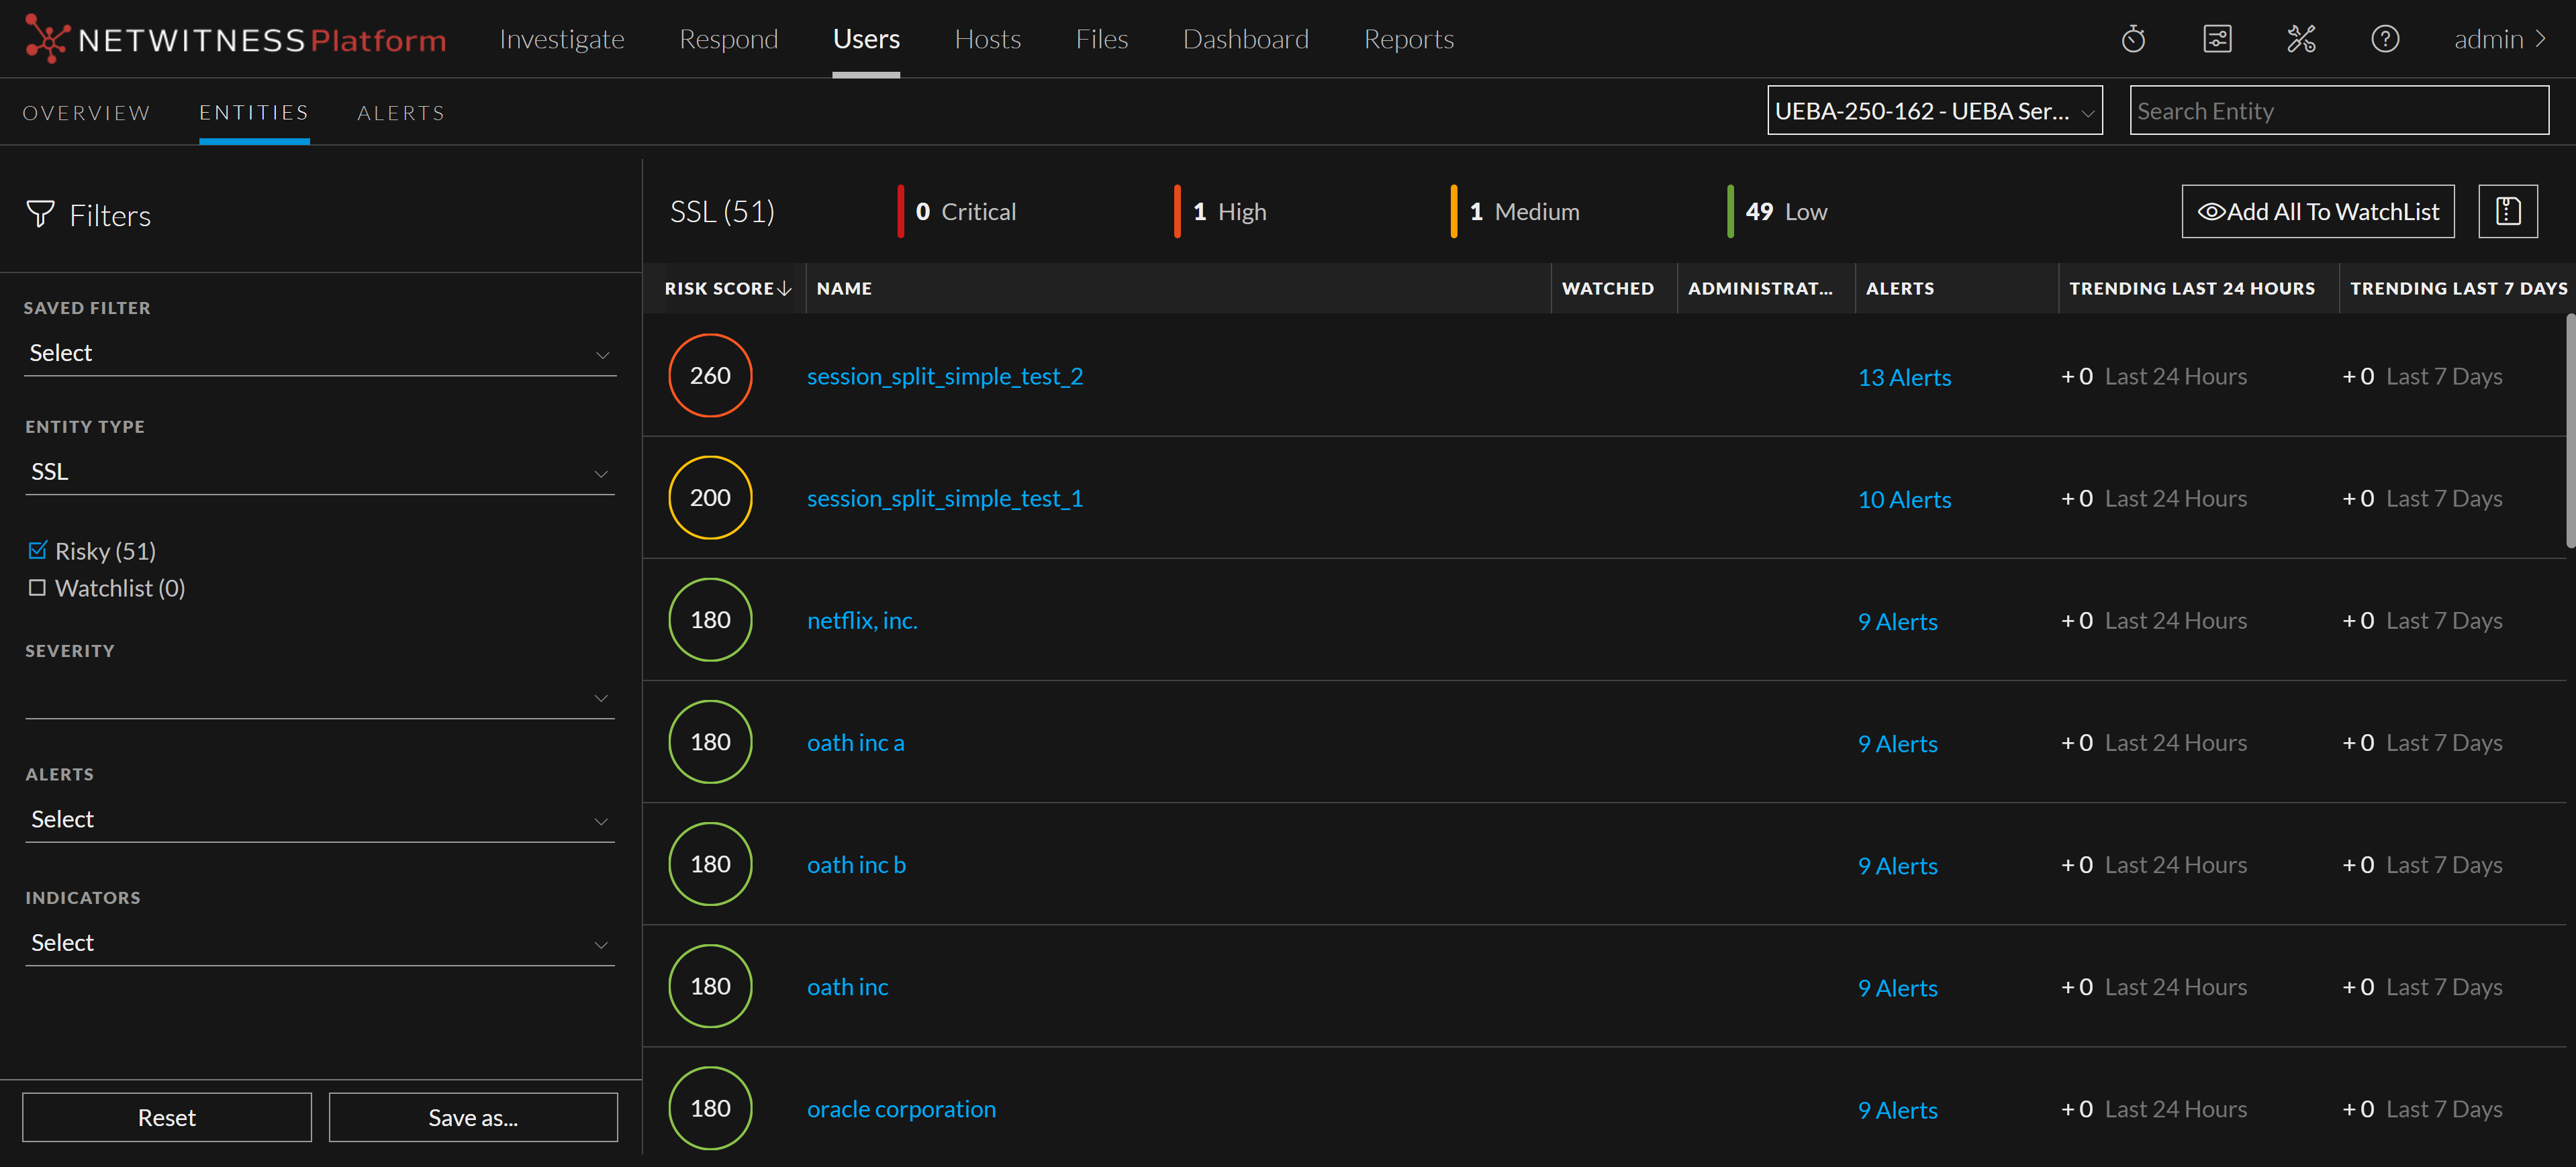Open the help question mark icon
The width and height of the screenshot is (2576, 1167).
click(2384, 39)
